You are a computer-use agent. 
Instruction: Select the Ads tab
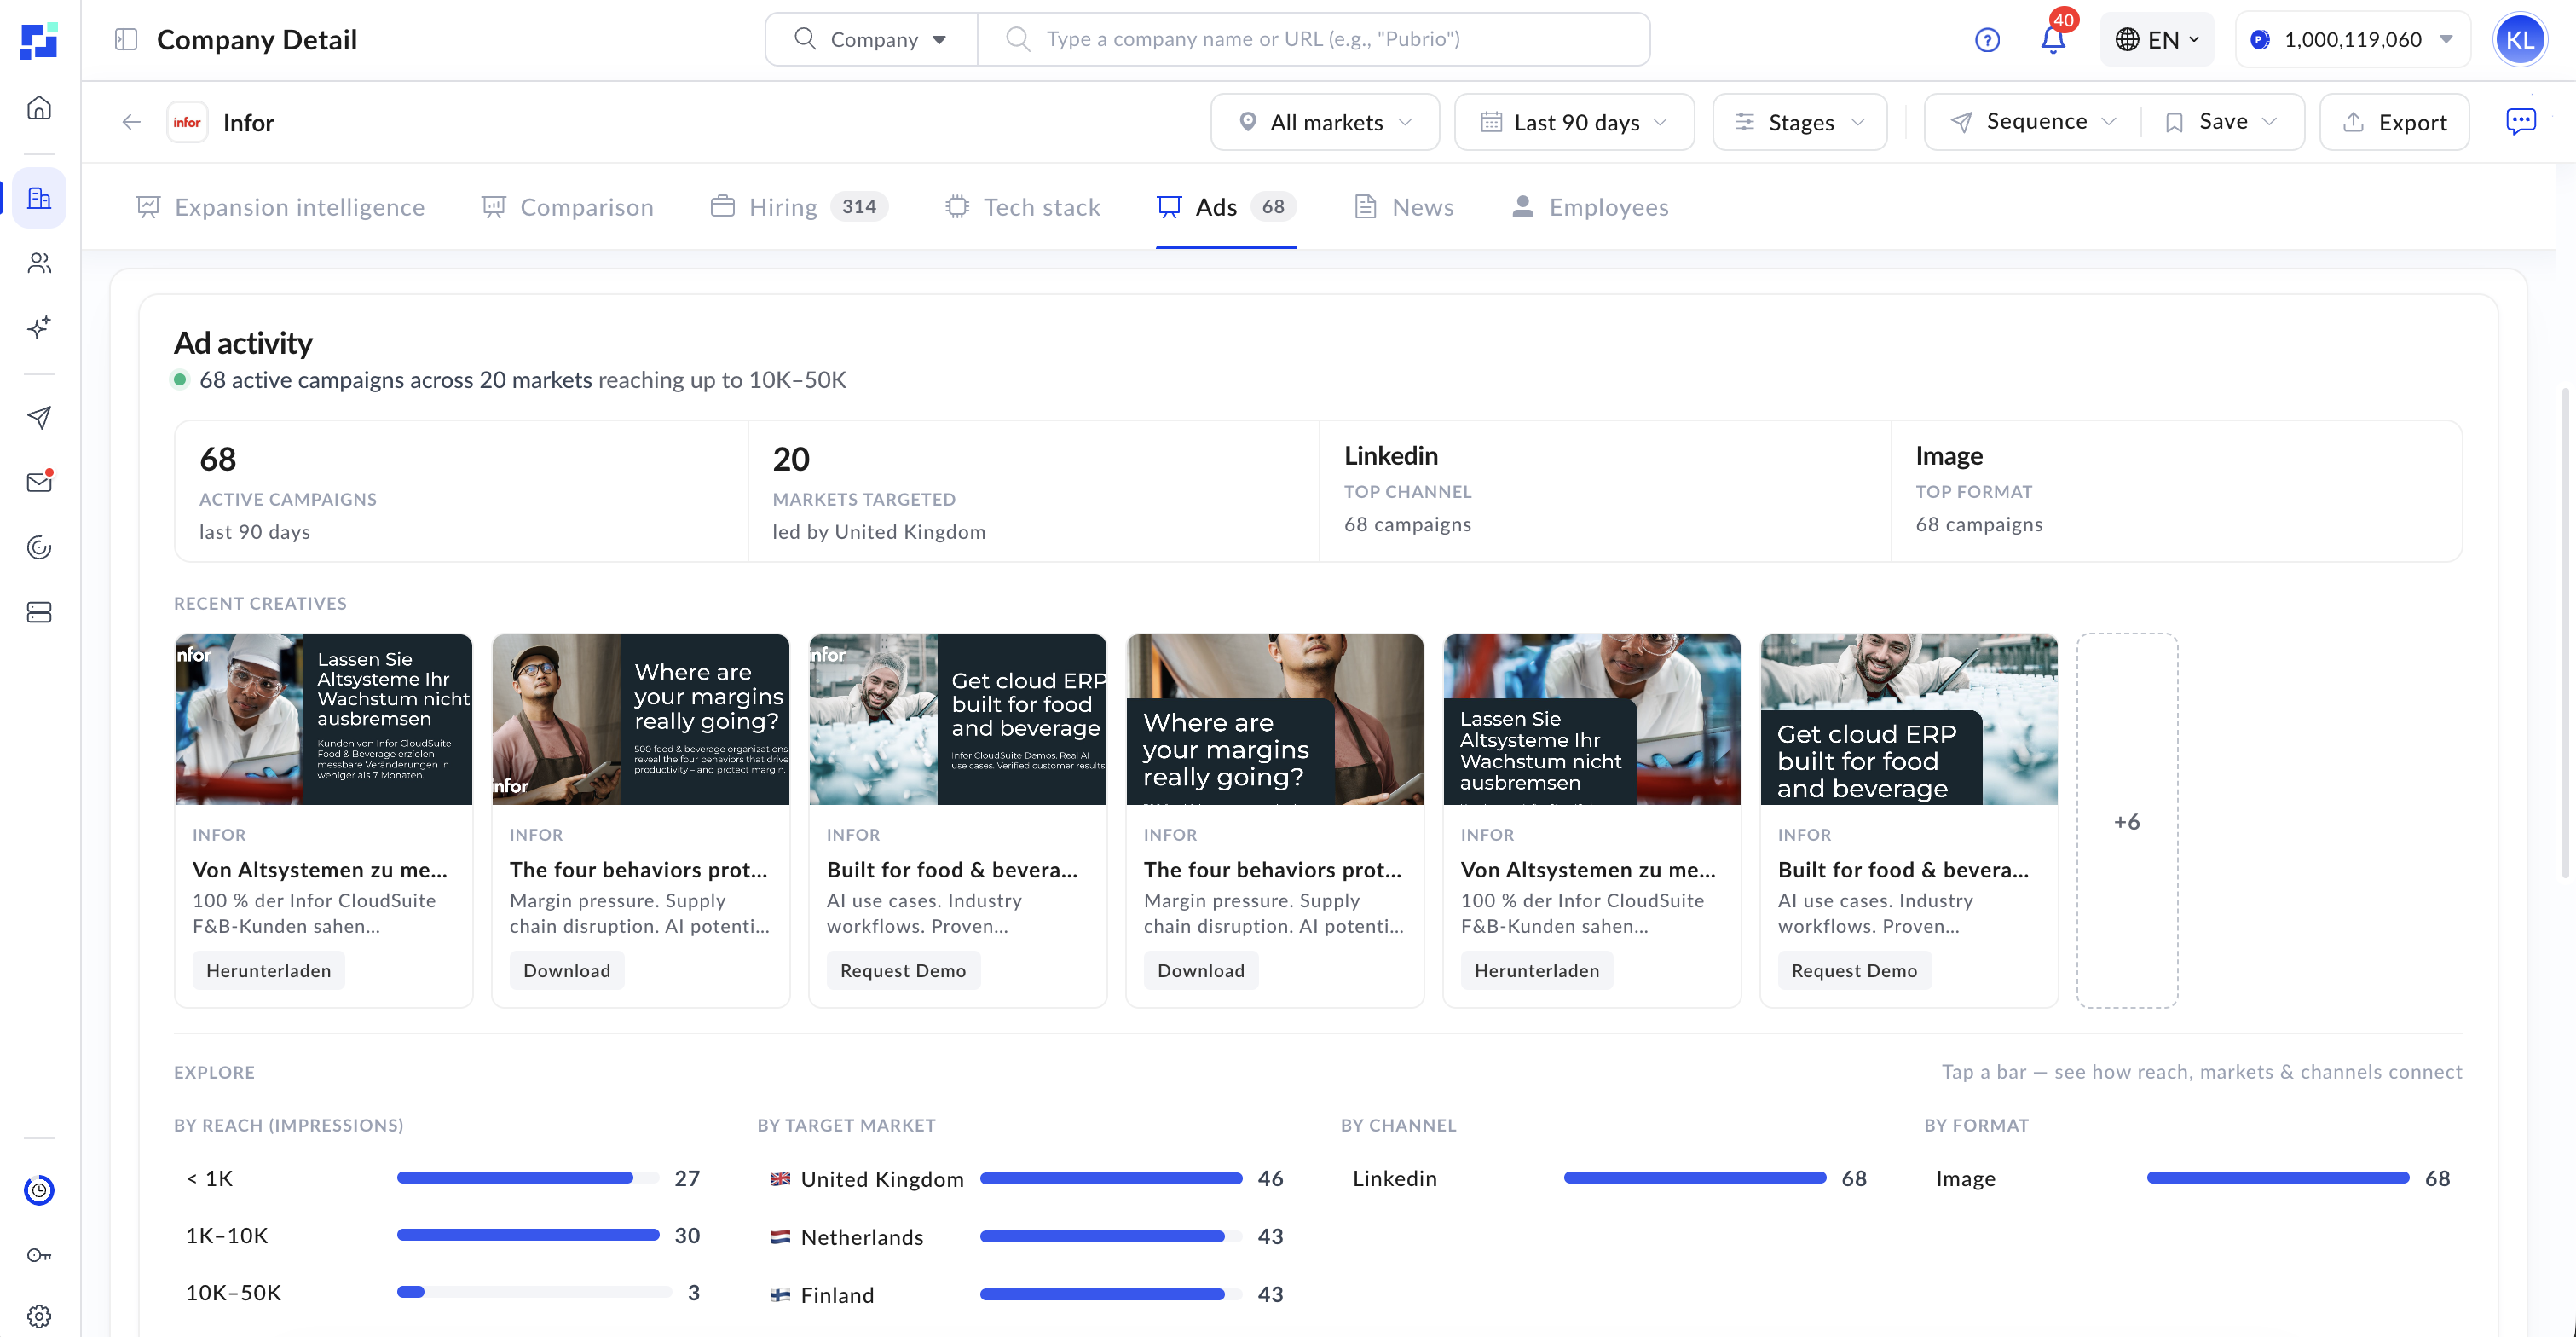coord(1226,207)
